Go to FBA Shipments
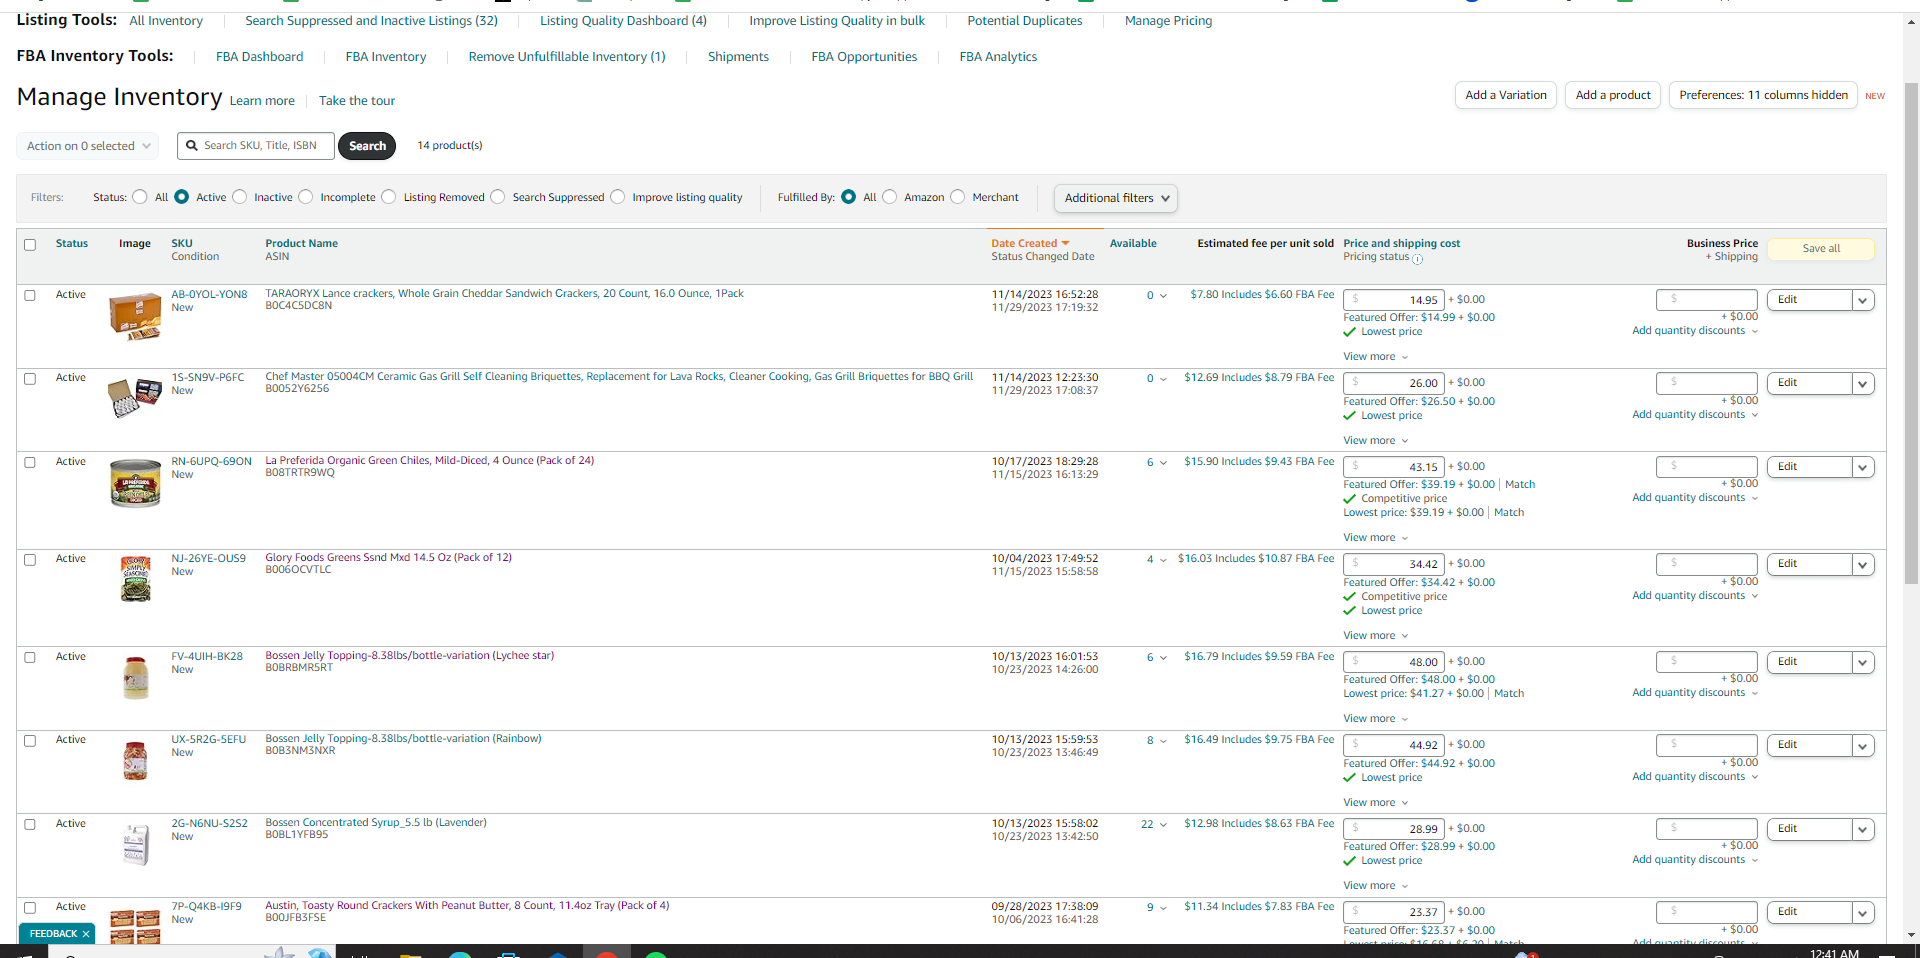 738,57
